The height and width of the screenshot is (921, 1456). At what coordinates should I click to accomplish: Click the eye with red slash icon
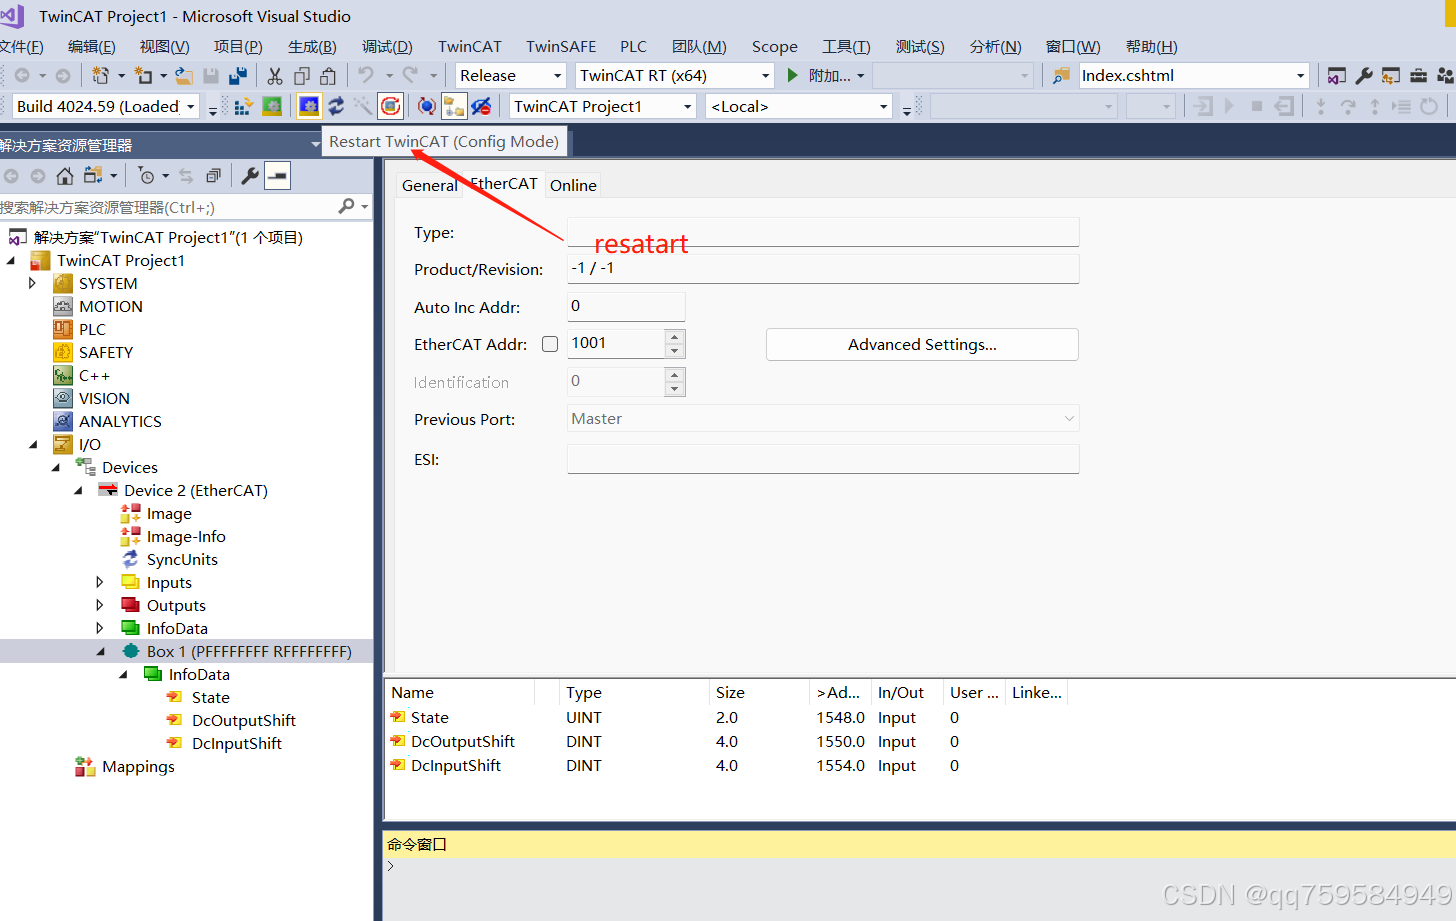pos(481,106)
